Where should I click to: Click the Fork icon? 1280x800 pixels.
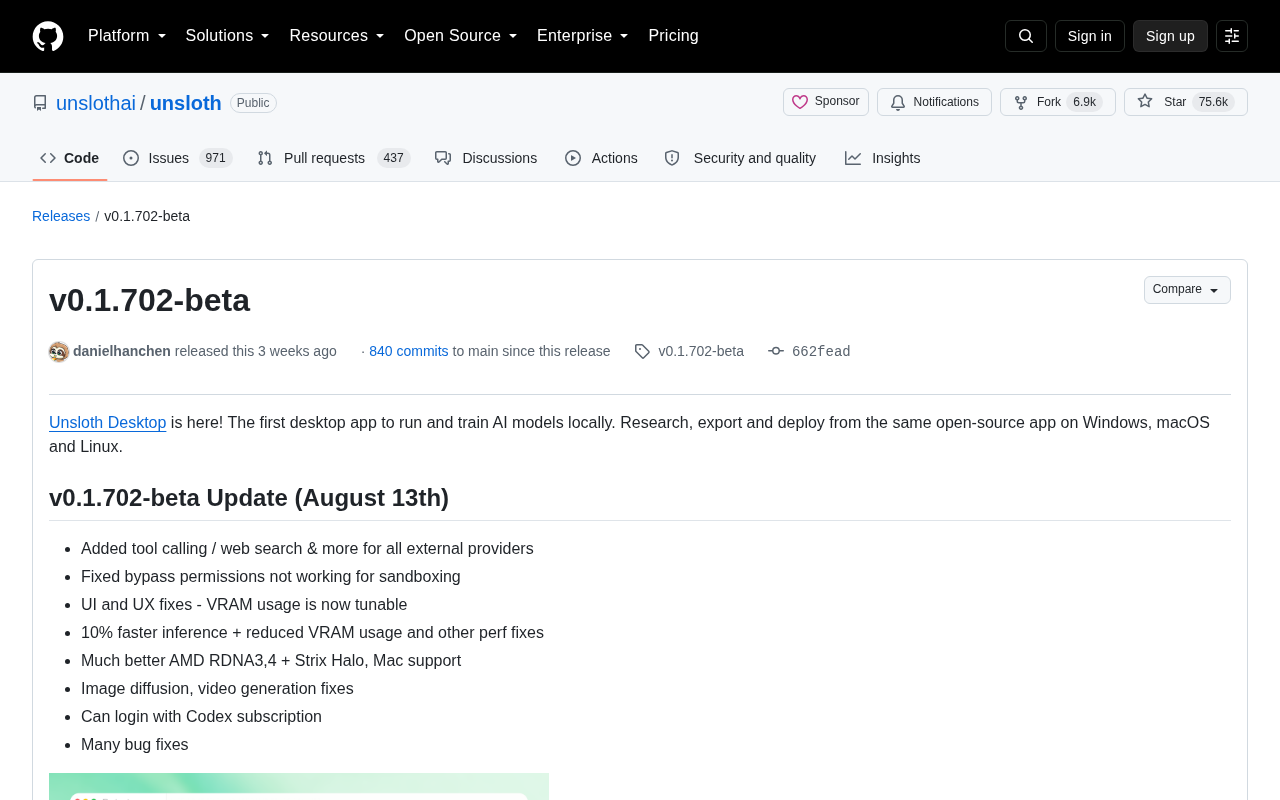click(1021, 102)
